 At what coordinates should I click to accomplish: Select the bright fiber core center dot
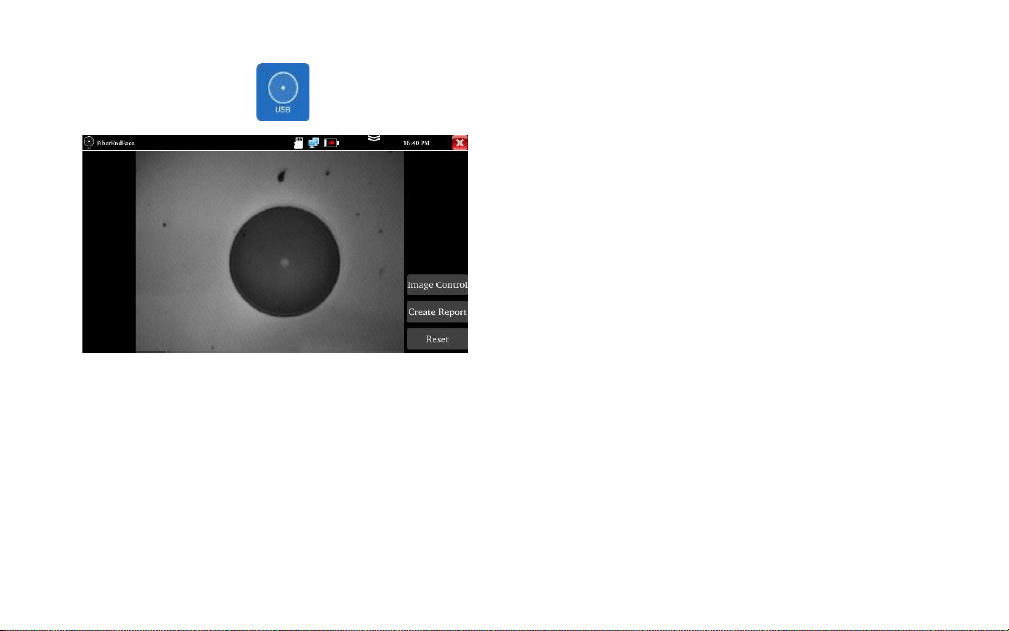tap(284, 262)
